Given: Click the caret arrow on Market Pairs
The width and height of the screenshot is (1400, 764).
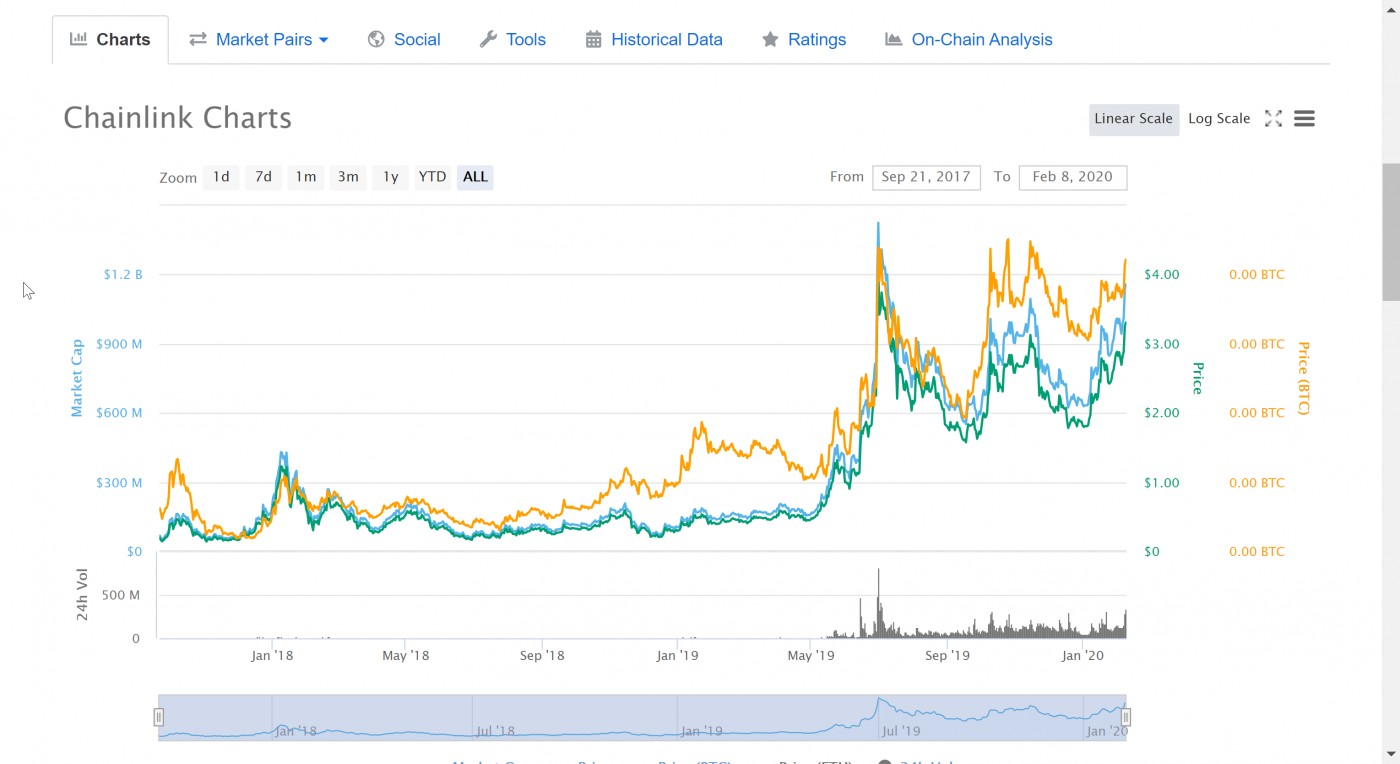Looking at the screenshot, I should click(323, 40).
